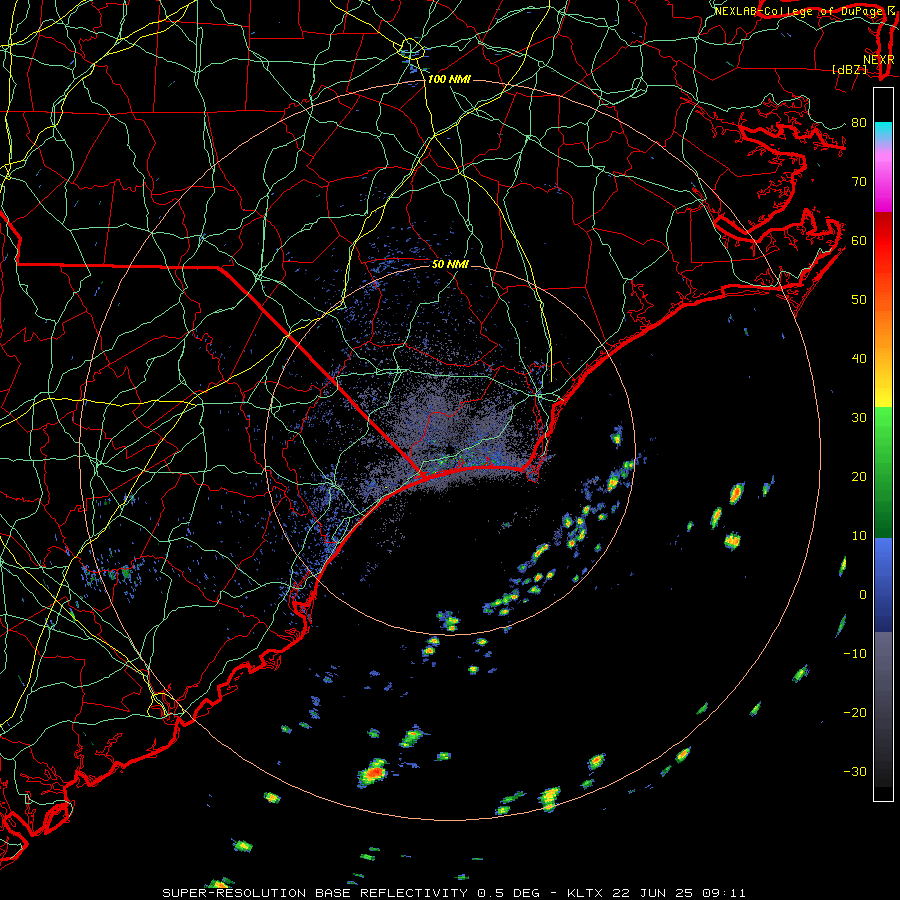Click the "0" value on the dBZ scale

pos(863,595)
